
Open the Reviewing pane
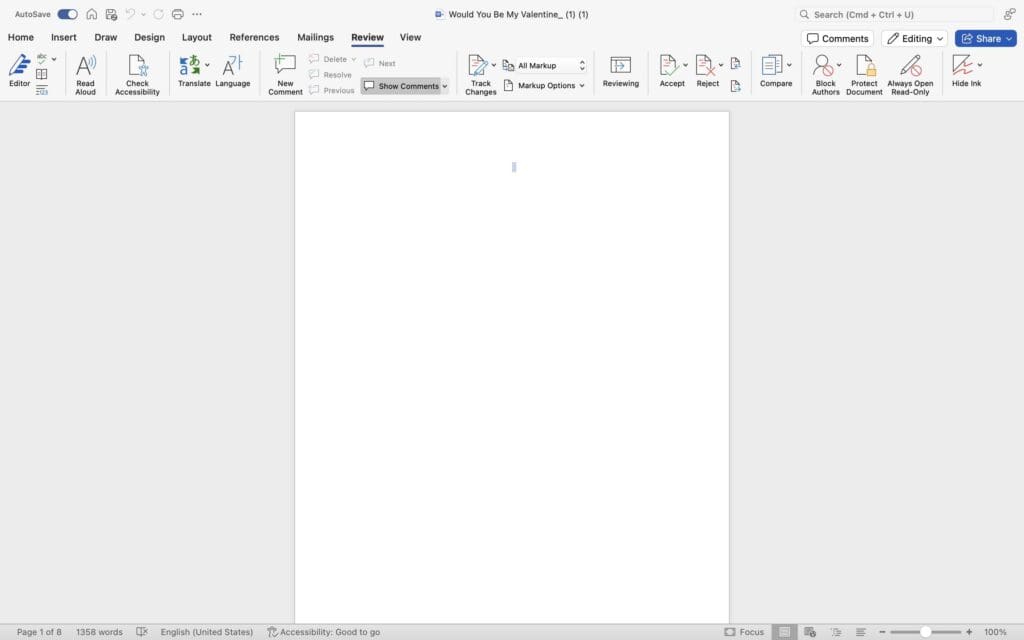pos(620,70)
